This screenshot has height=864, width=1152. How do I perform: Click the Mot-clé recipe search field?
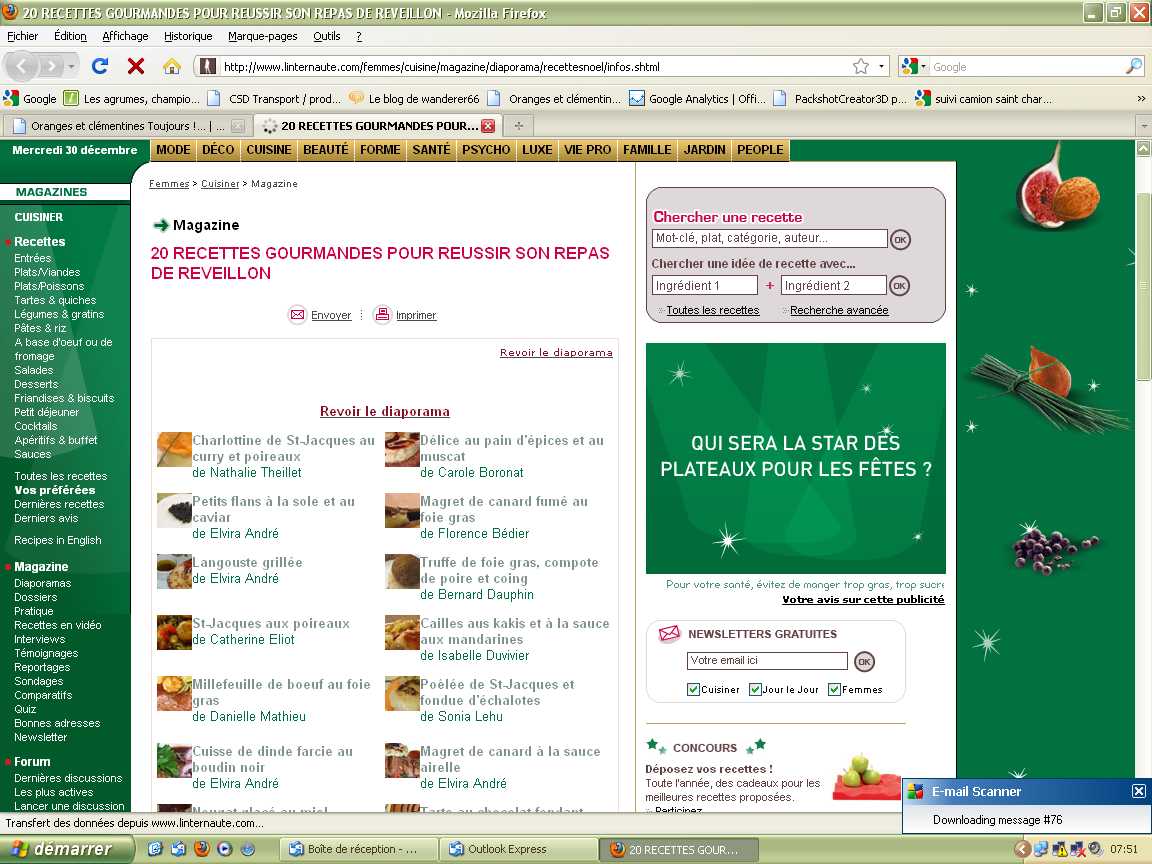click(770, 238)
